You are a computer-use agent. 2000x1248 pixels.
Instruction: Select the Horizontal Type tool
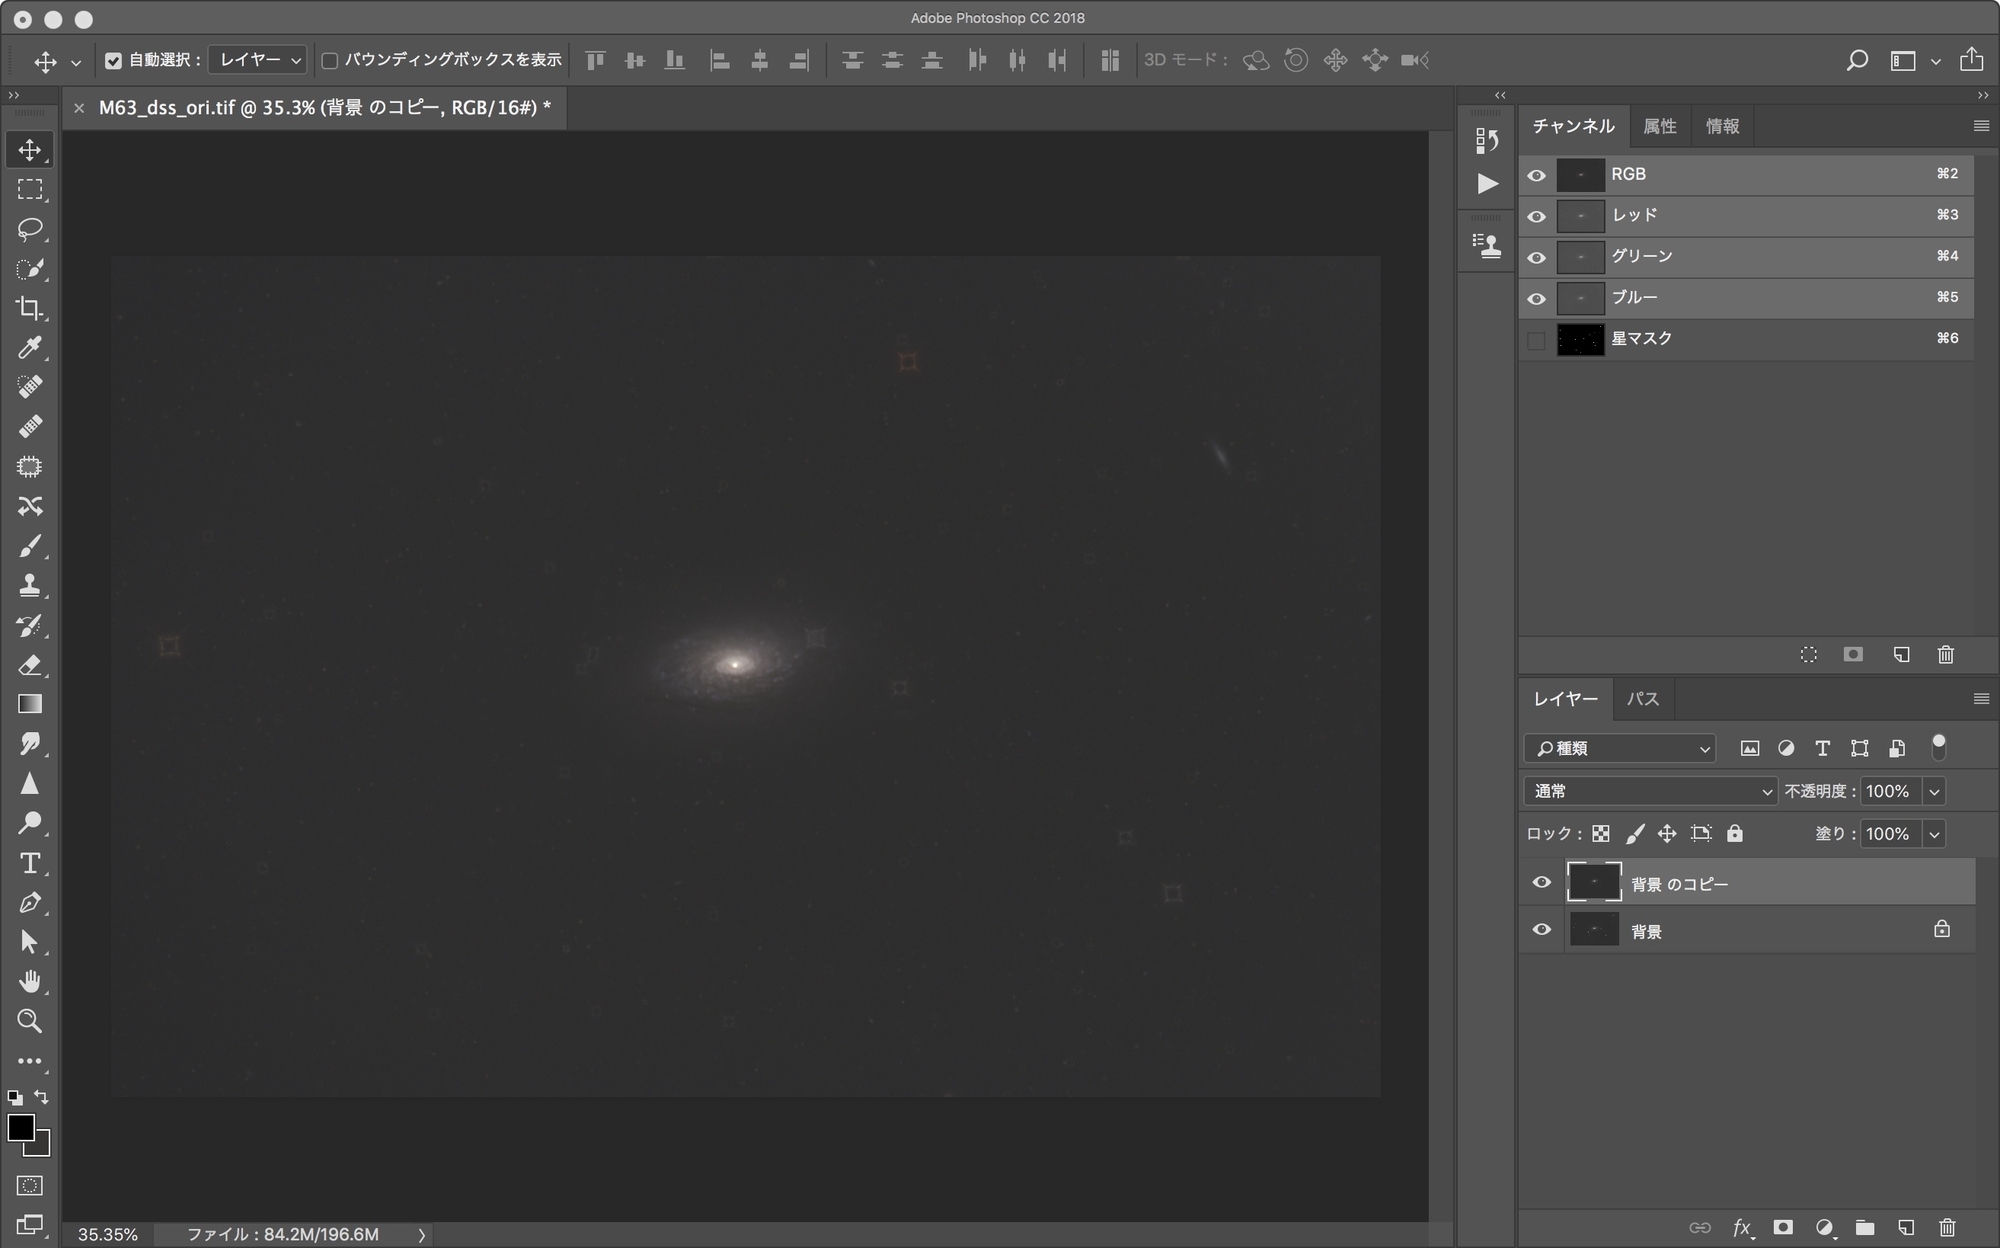(x=30, y=863)
